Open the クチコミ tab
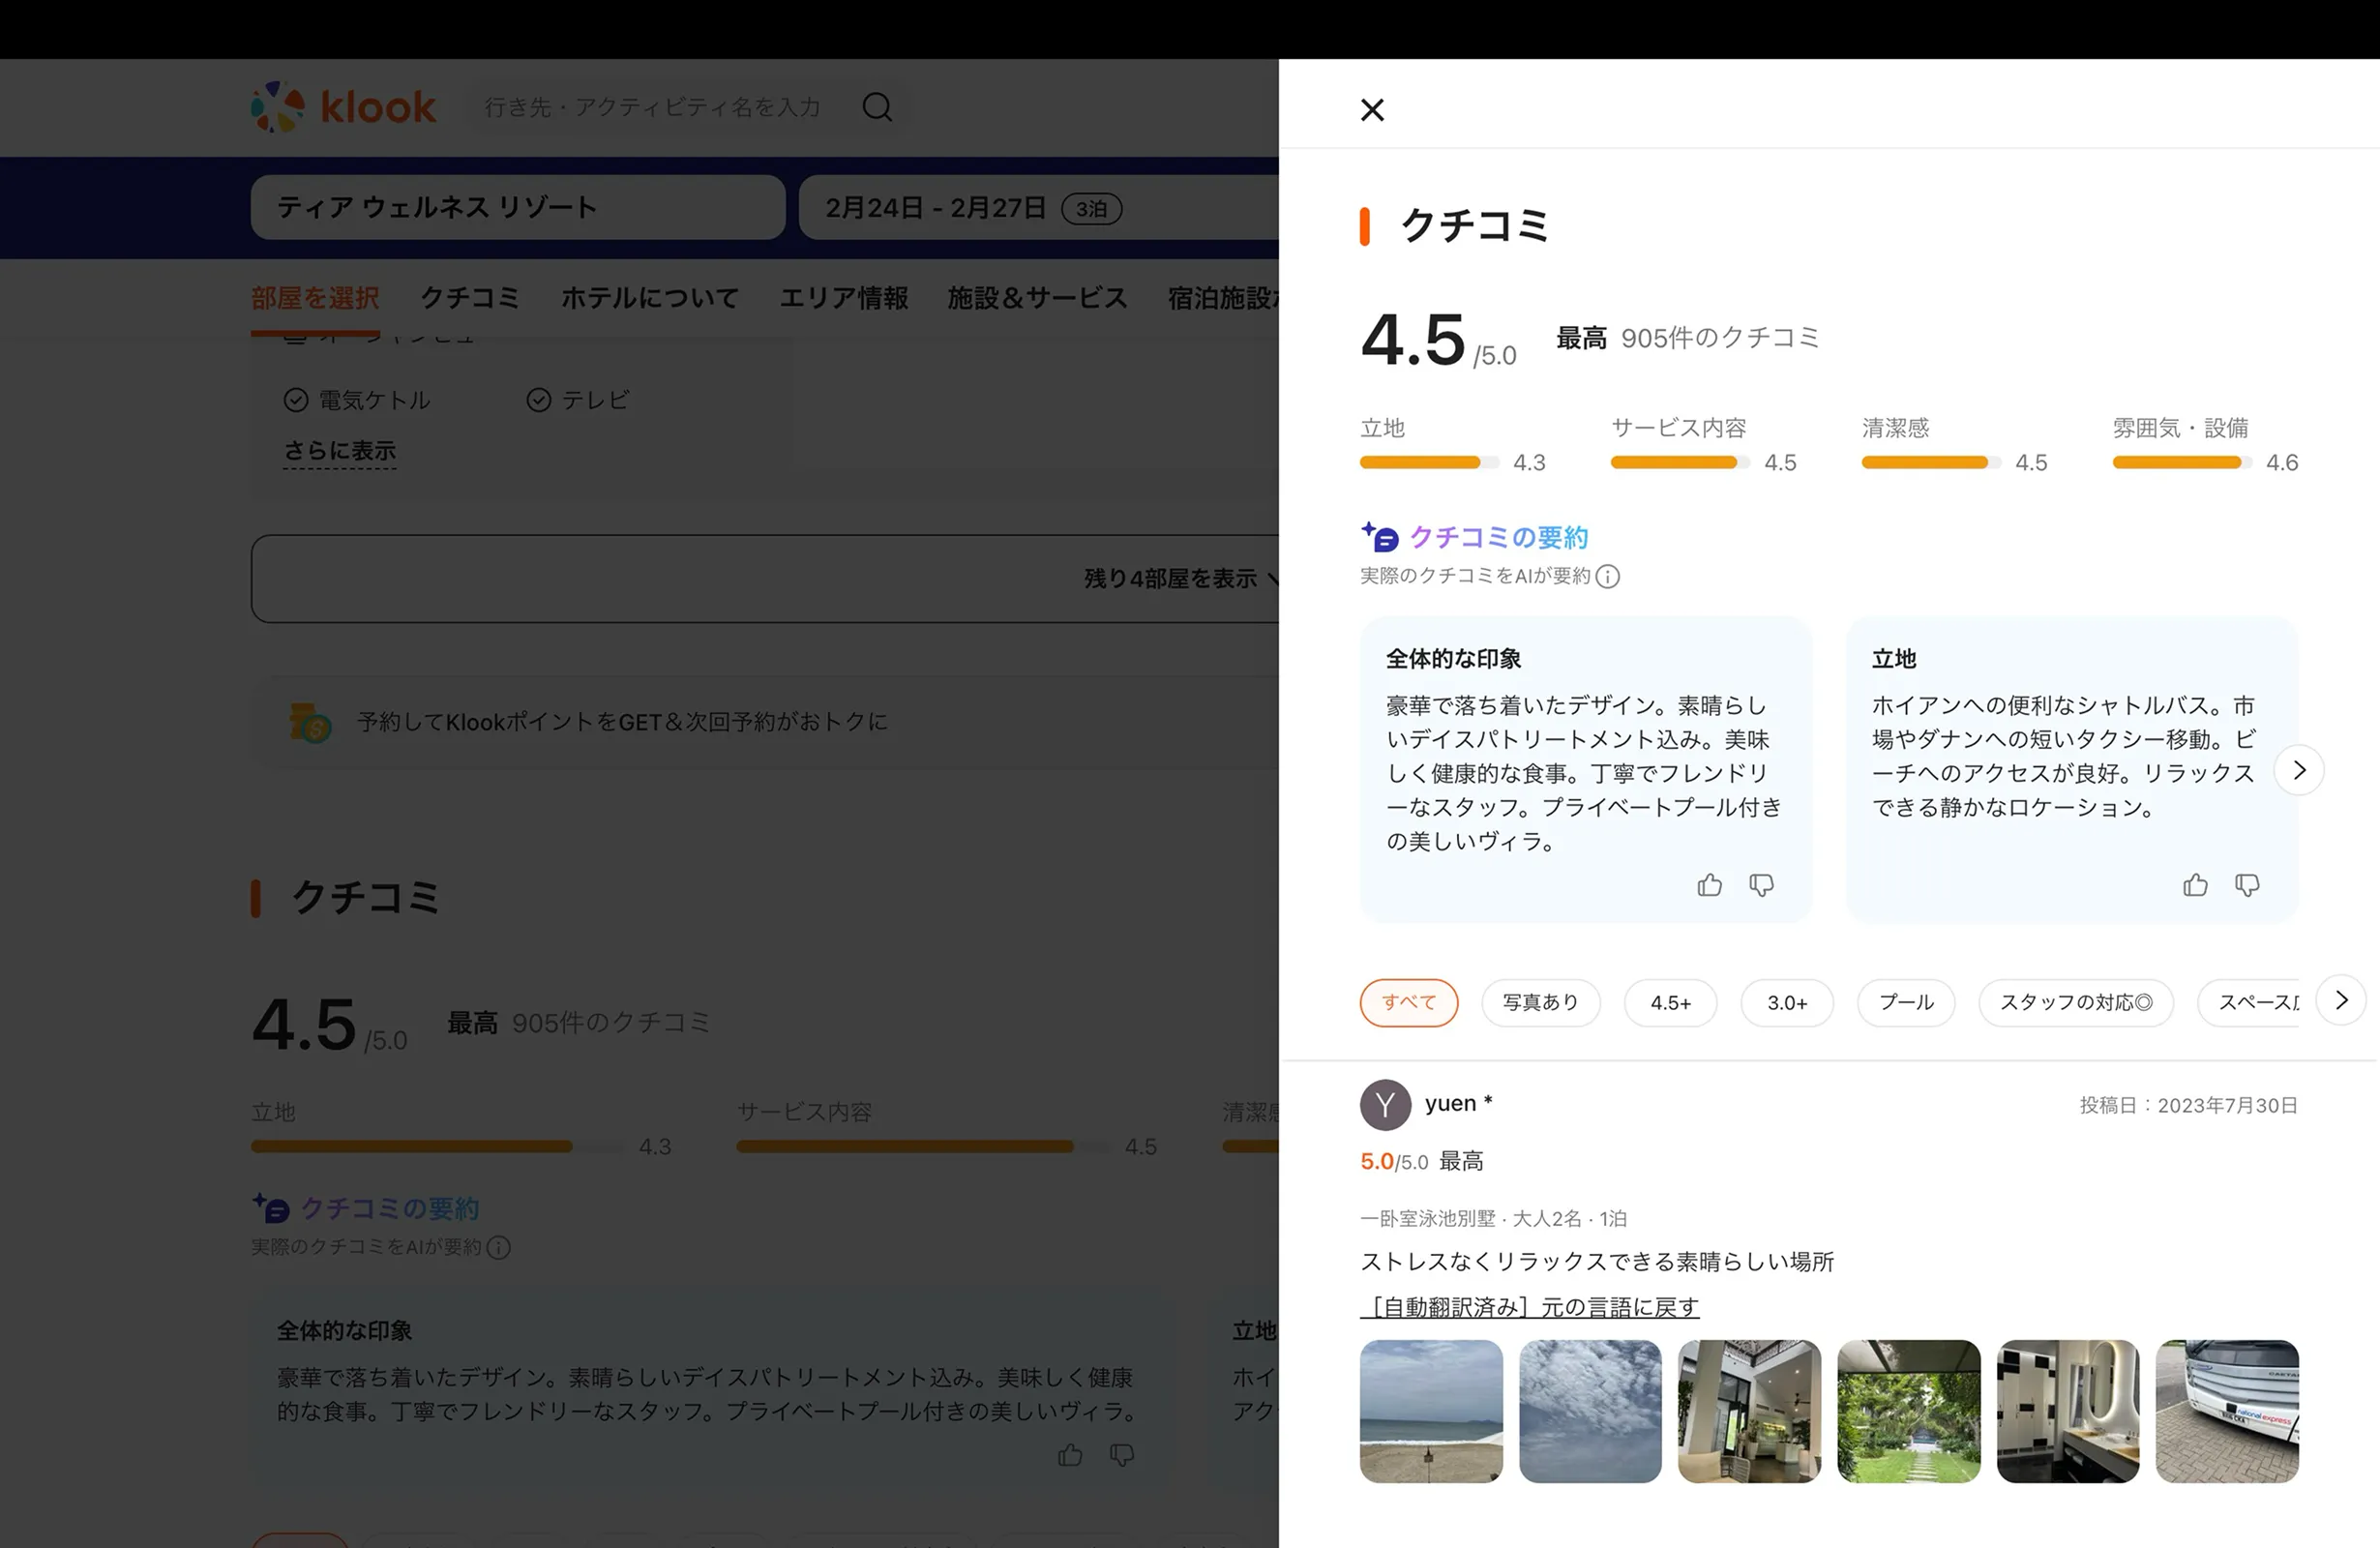This screenshot has width=2380, height=1548. [470, 298]
